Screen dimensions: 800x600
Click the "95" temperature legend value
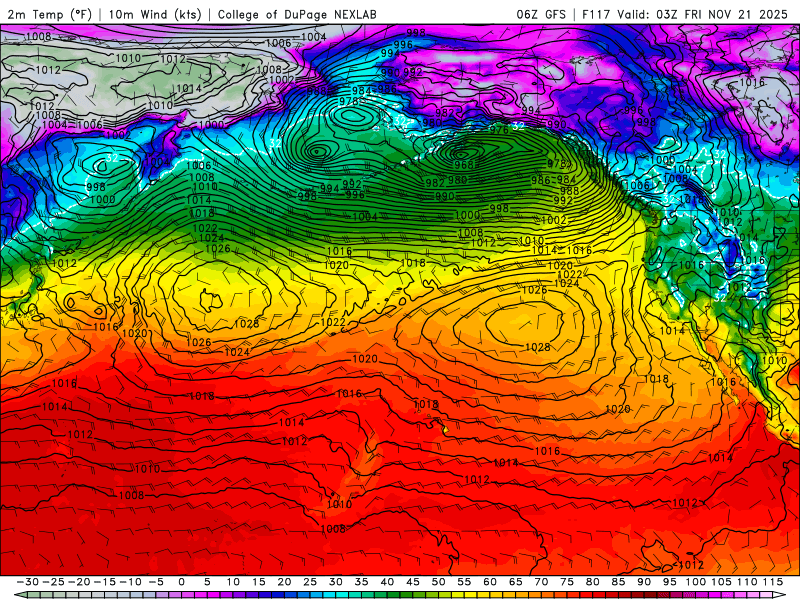pos(669,582)
